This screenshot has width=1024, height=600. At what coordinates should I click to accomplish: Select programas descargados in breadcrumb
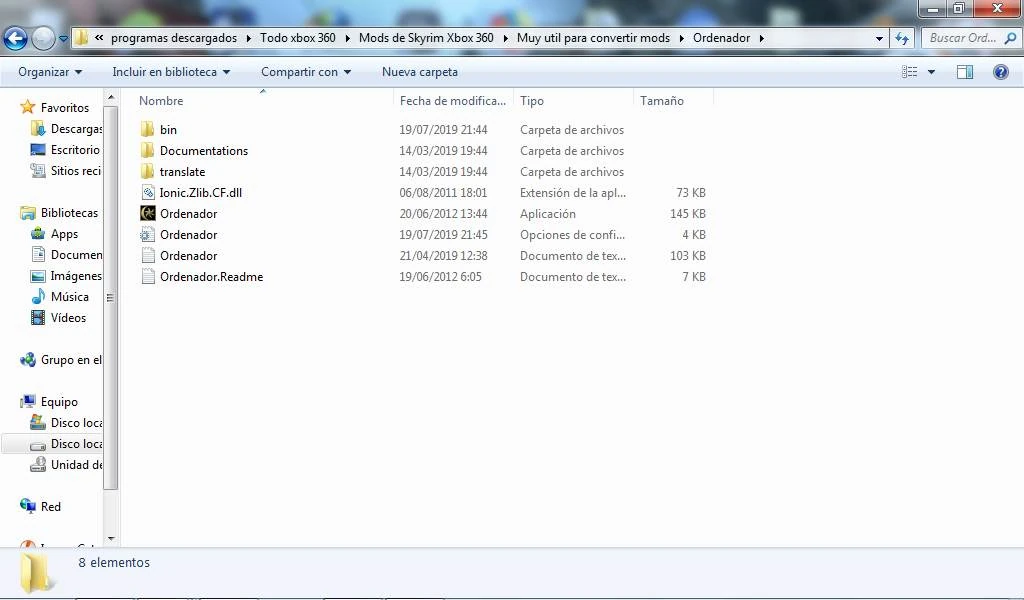click(x=174, y=38)
